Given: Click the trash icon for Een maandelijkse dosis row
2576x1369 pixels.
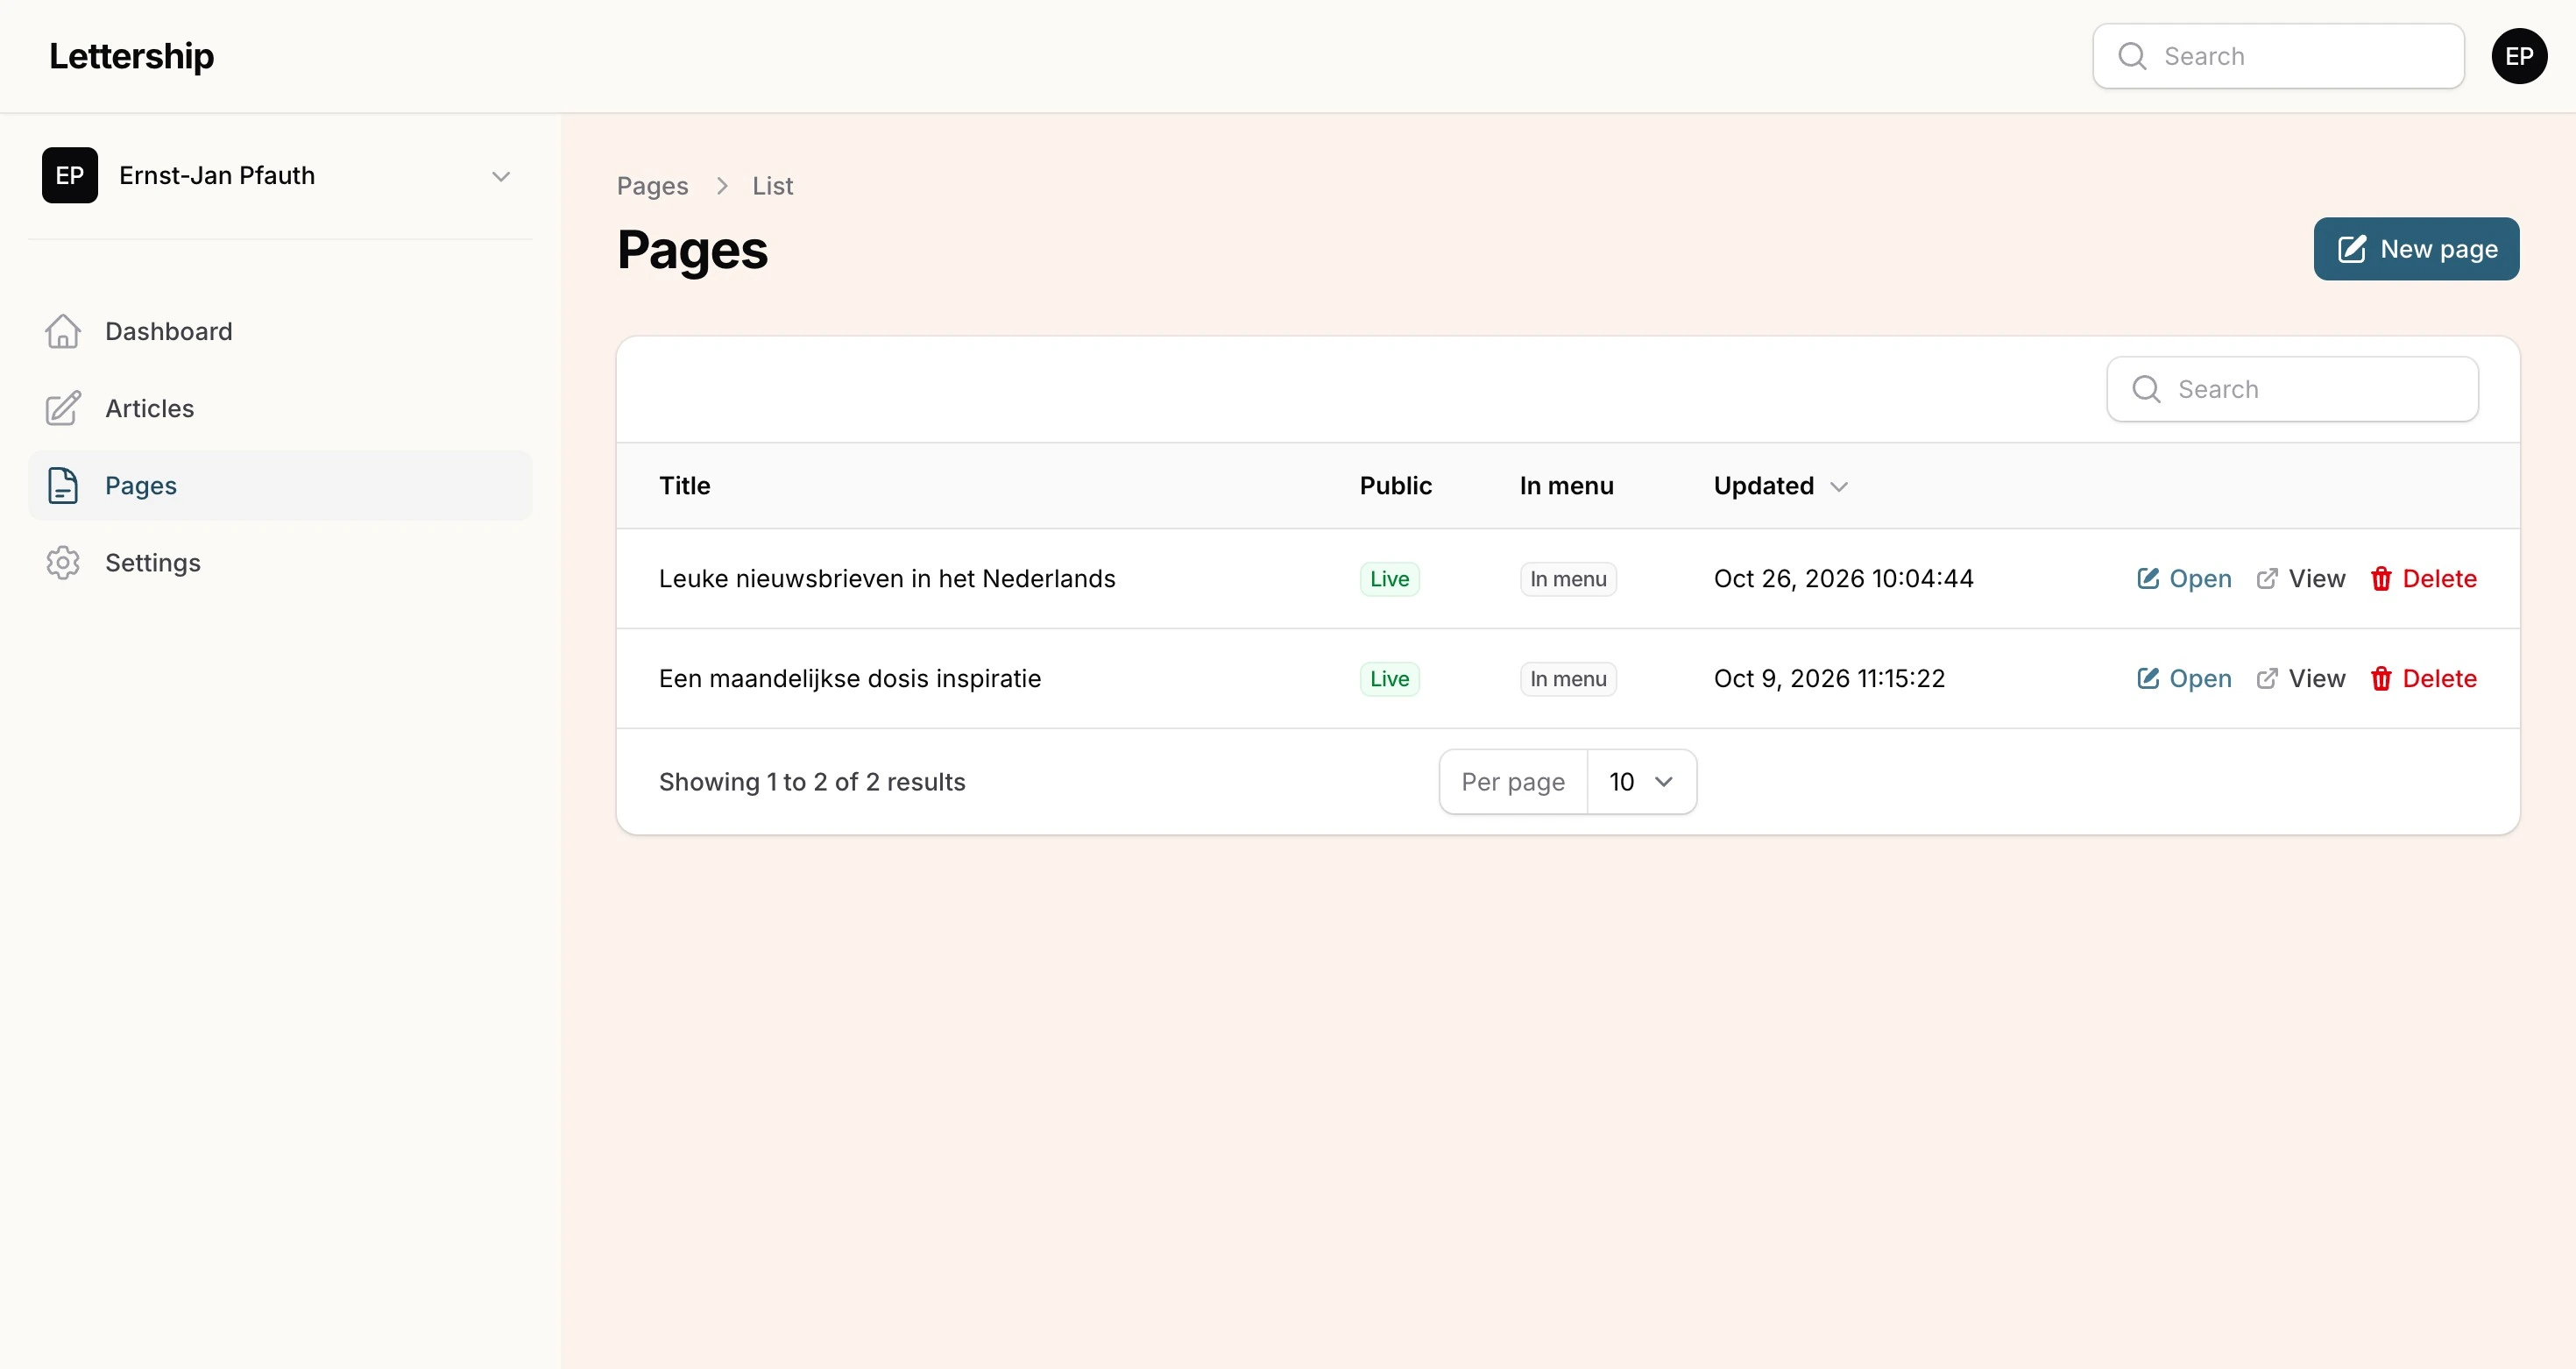Looking at the screenshot, I should (x=2381, y=678).
